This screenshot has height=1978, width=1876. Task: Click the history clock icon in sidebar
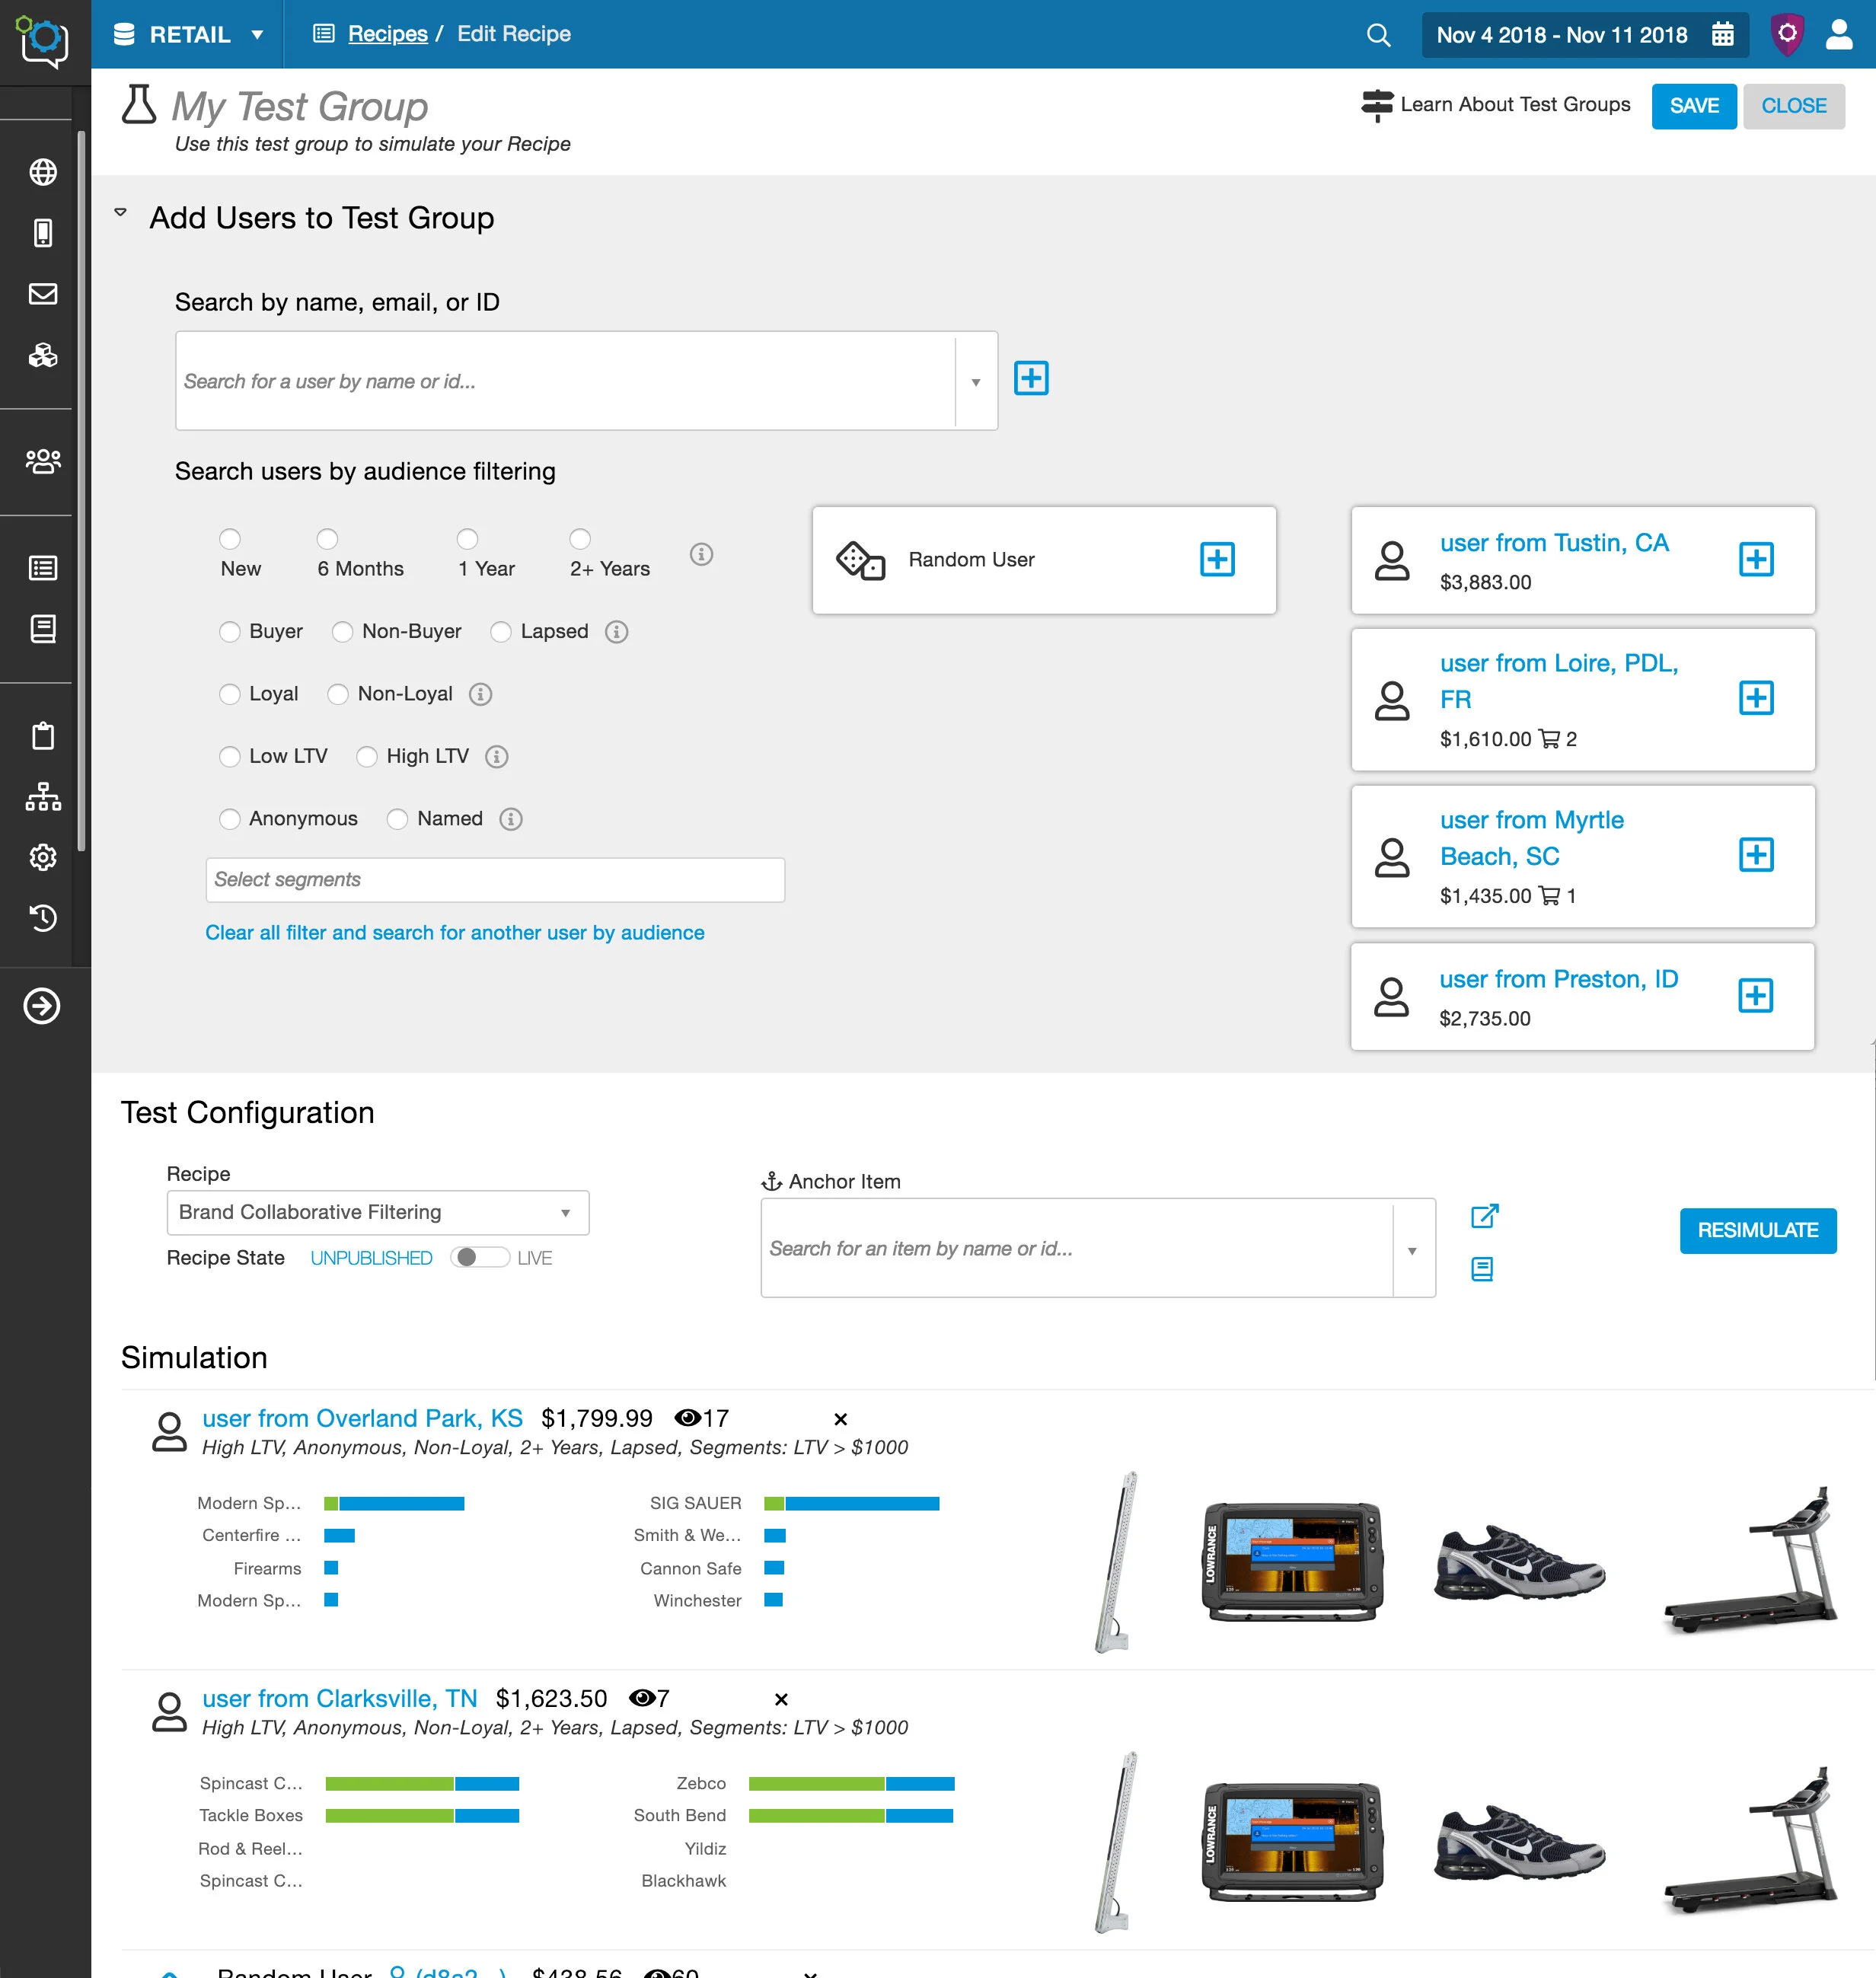(43, 918)
